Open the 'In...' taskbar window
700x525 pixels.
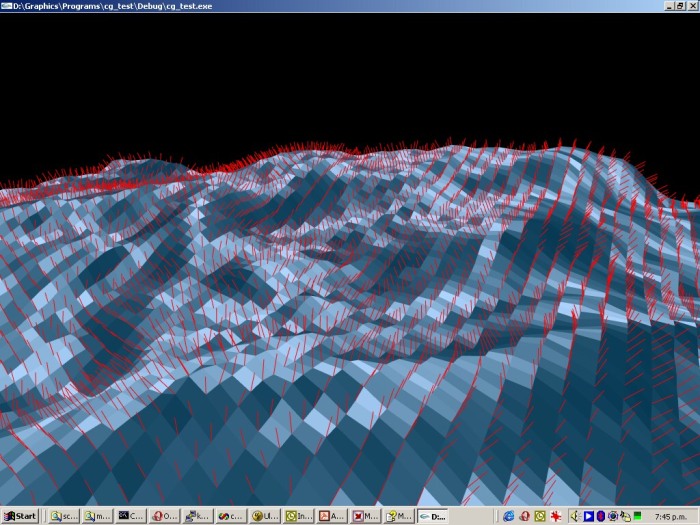tap(298, 516)
